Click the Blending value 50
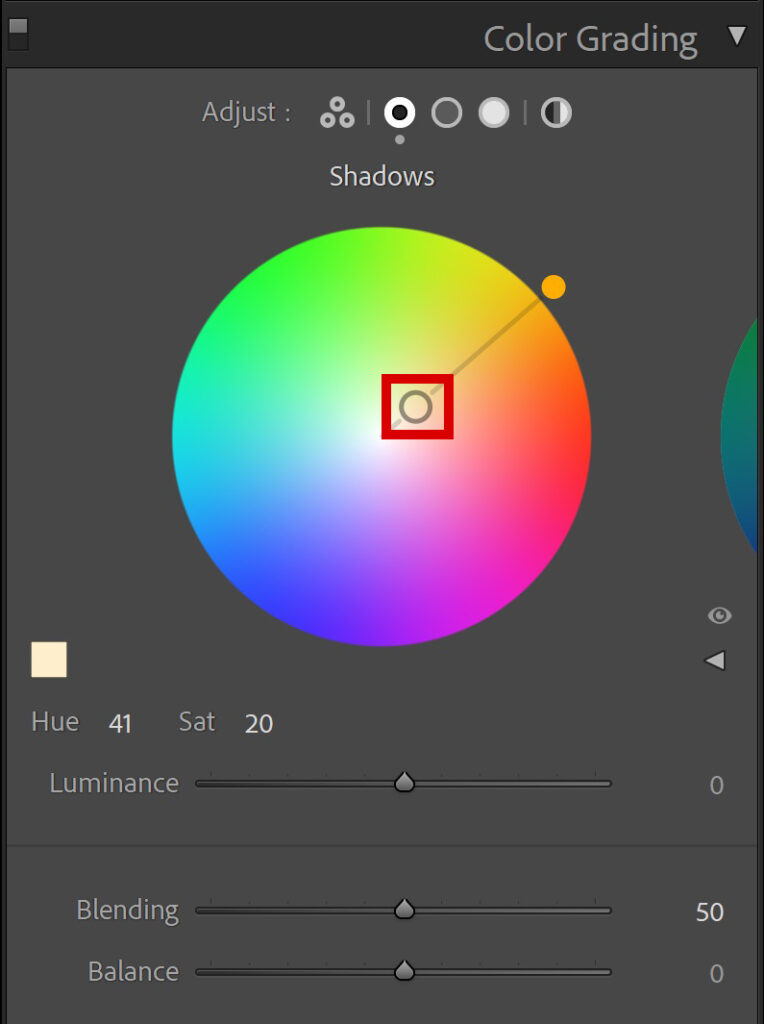Viewport: 764px width, 1024px height. click(x=710, y=912)
